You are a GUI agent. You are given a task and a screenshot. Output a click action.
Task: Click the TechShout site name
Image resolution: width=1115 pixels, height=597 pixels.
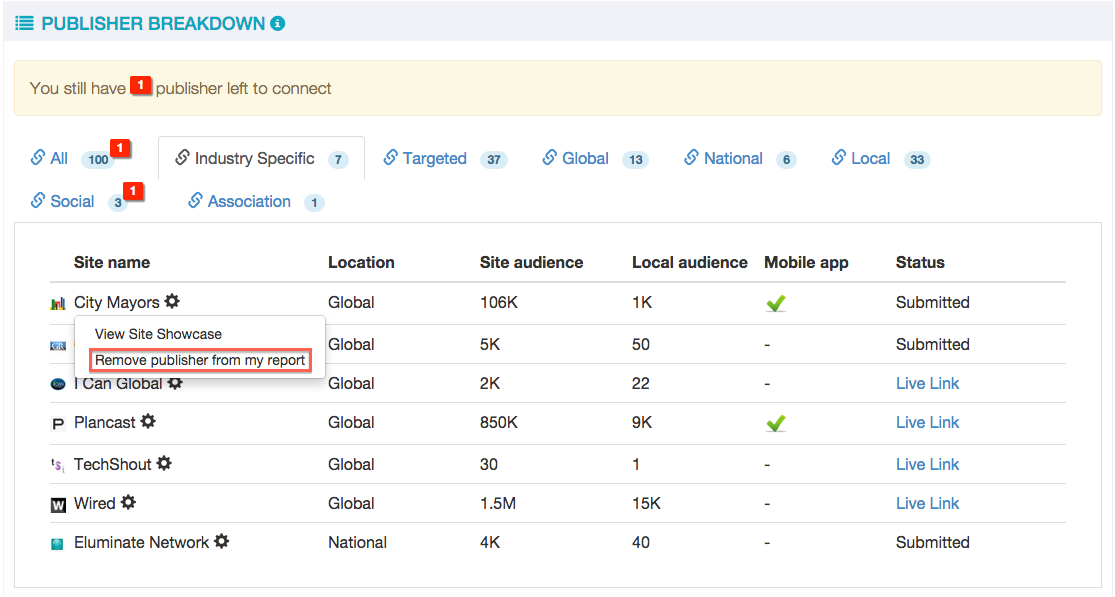[112, 464]
